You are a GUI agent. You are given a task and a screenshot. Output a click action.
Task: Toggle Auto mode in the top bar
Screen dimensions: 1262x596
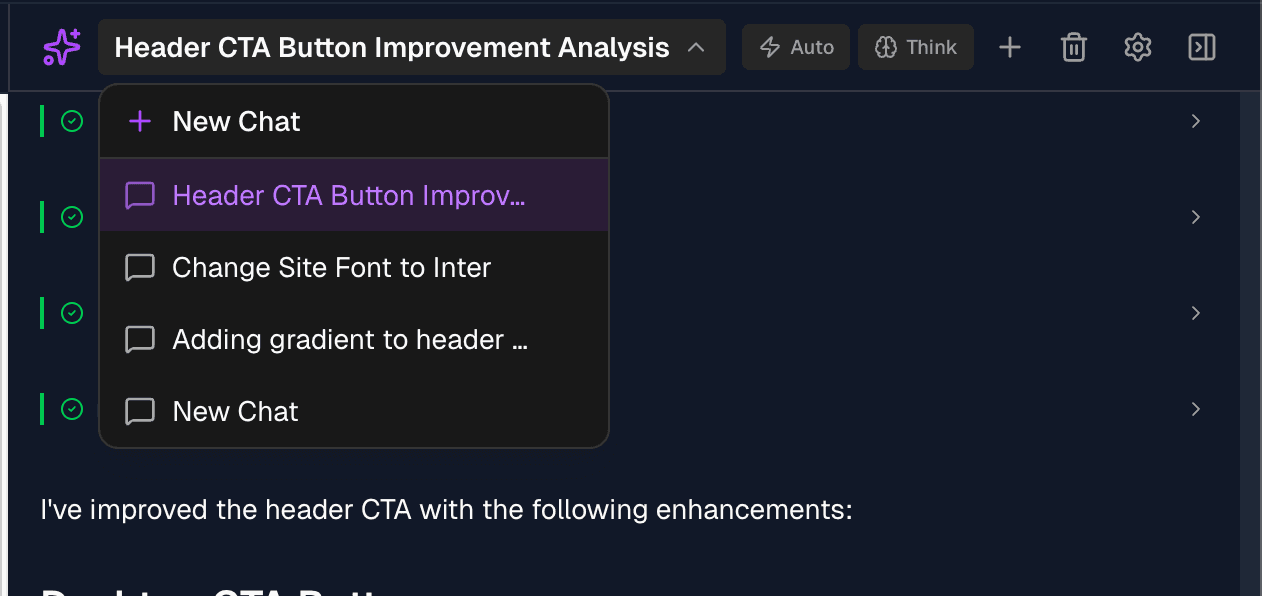[x=796, y=46]
